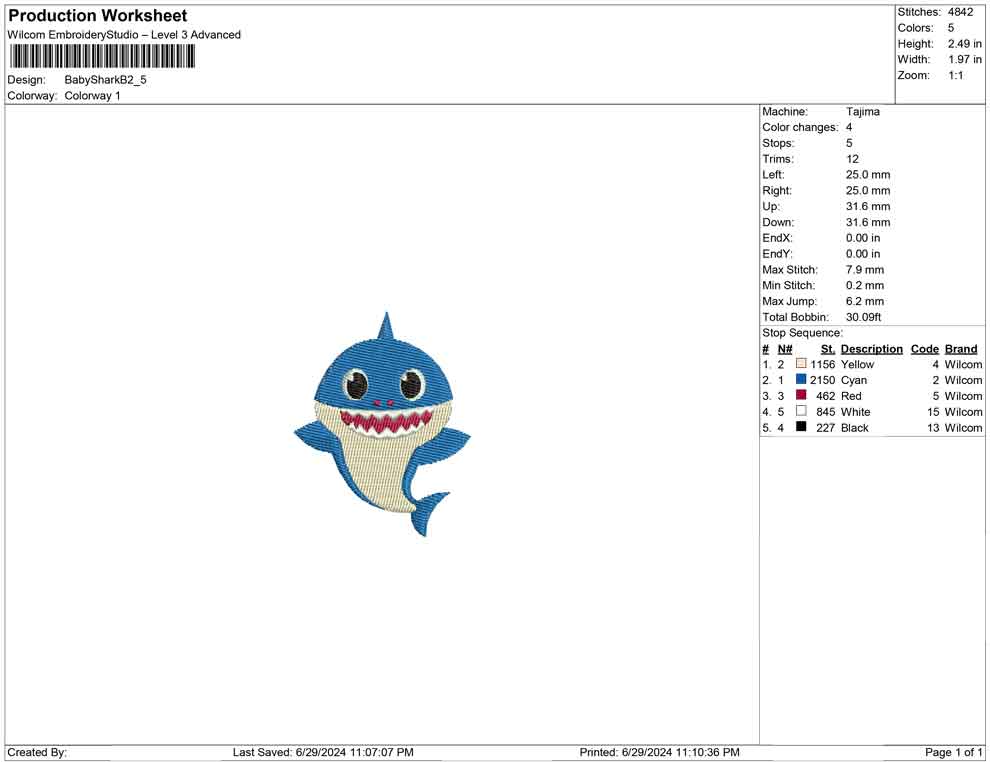Click the White thread color swatch
The height and width of the screenshot is (762, 990).
tap(801, 411)
